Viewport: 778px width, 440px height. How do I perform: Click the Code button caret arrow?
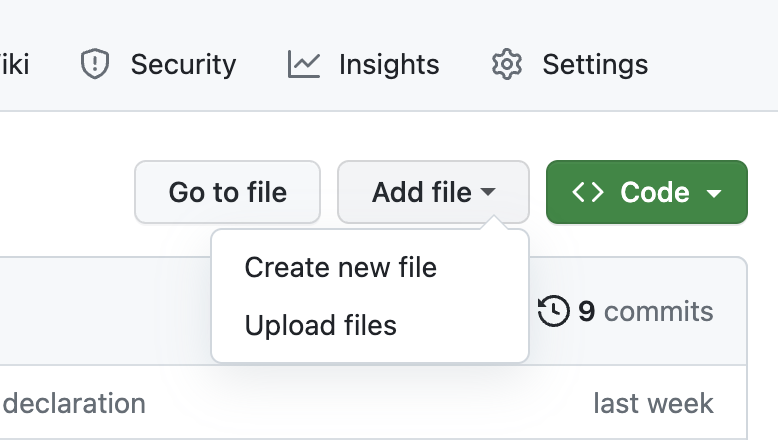point(714,193)
